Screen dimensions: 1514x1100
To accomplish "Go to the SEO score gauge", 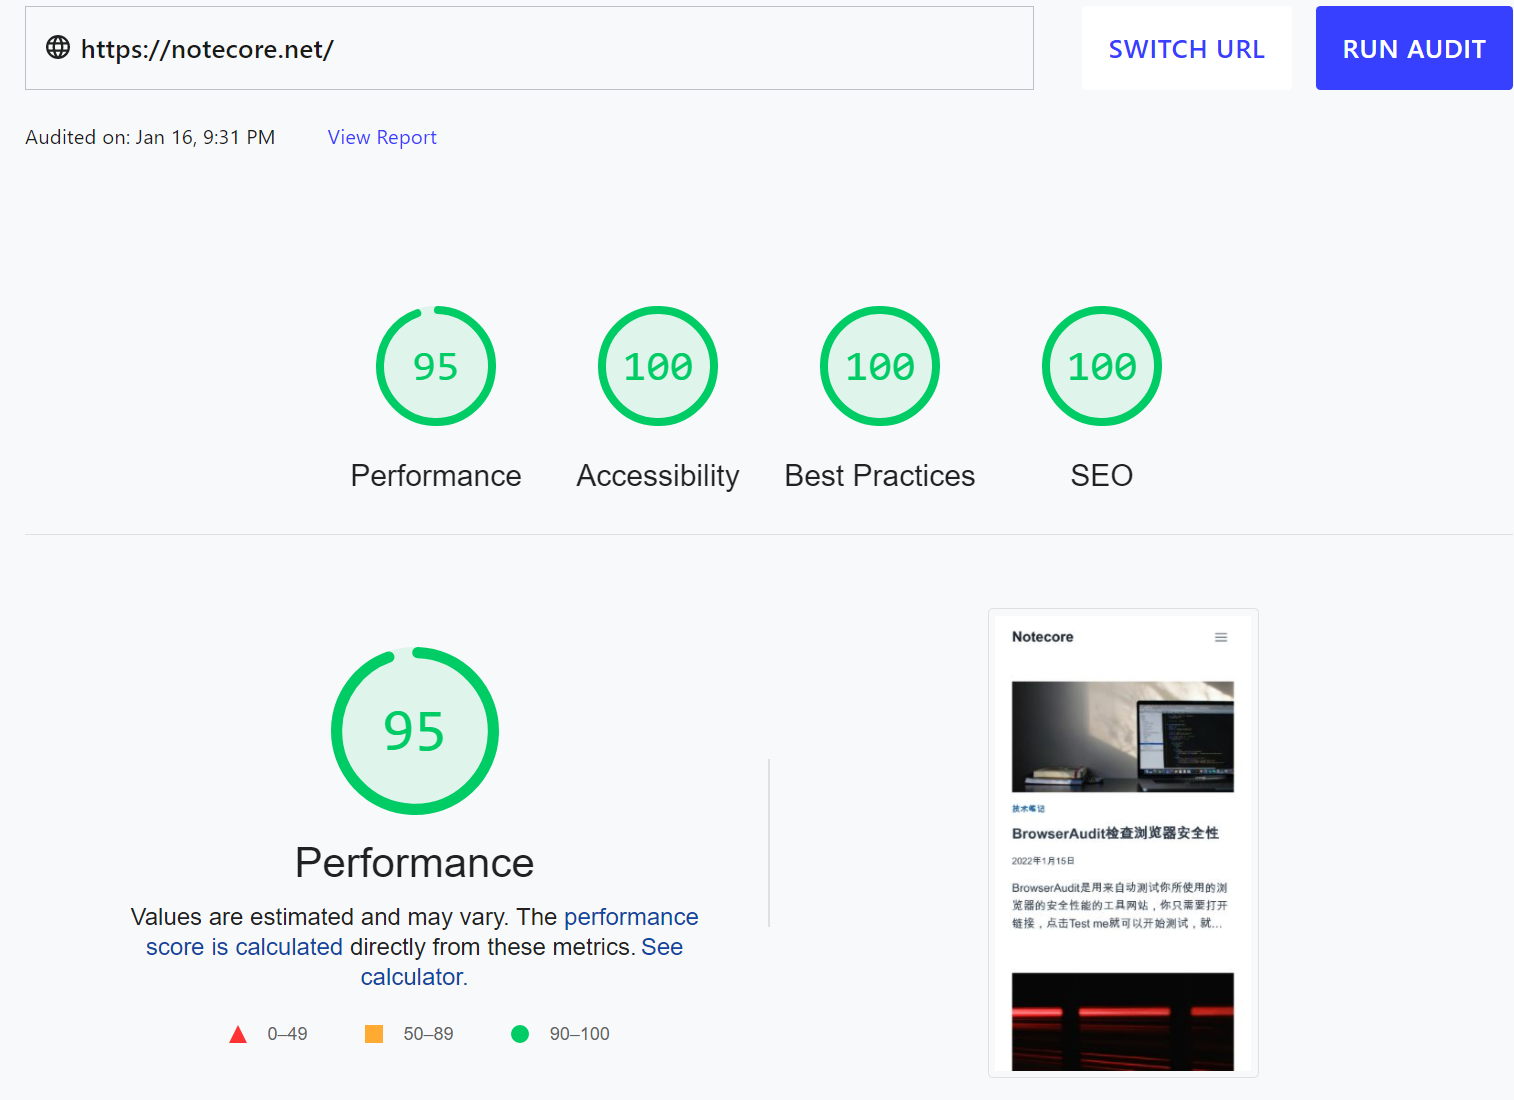I will [1102, 367].
